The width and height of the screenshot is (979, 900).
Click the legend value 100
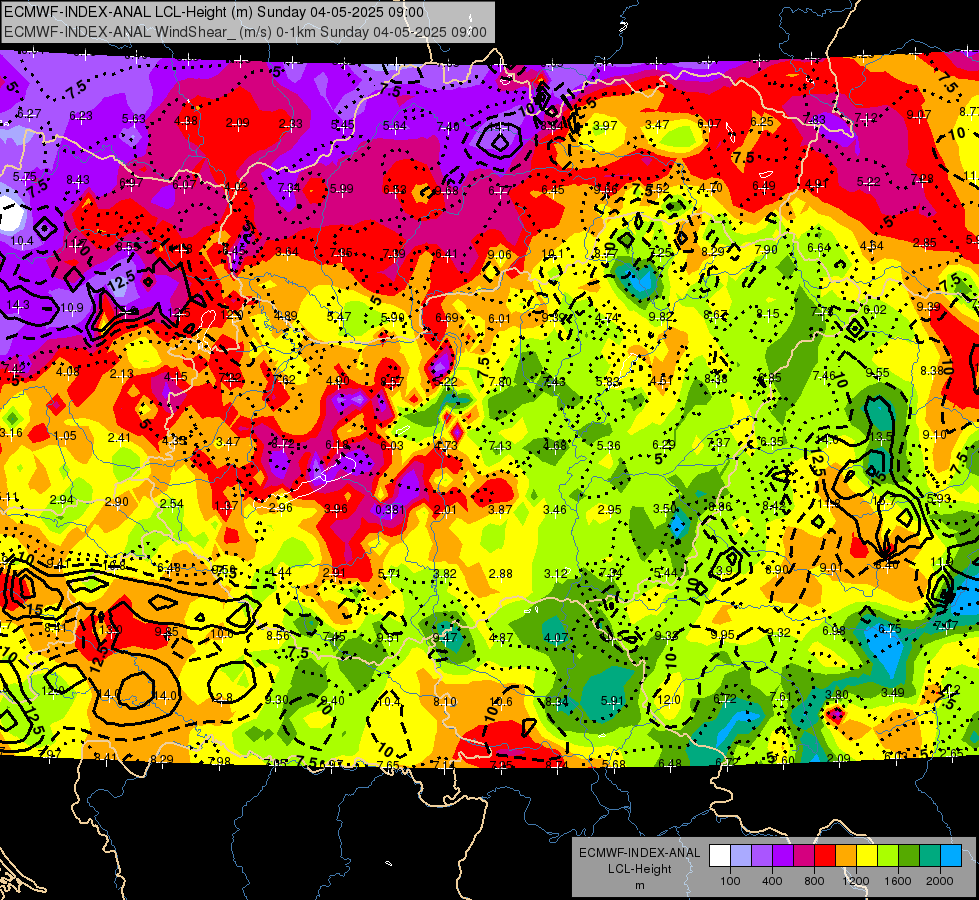coord(730,881)
